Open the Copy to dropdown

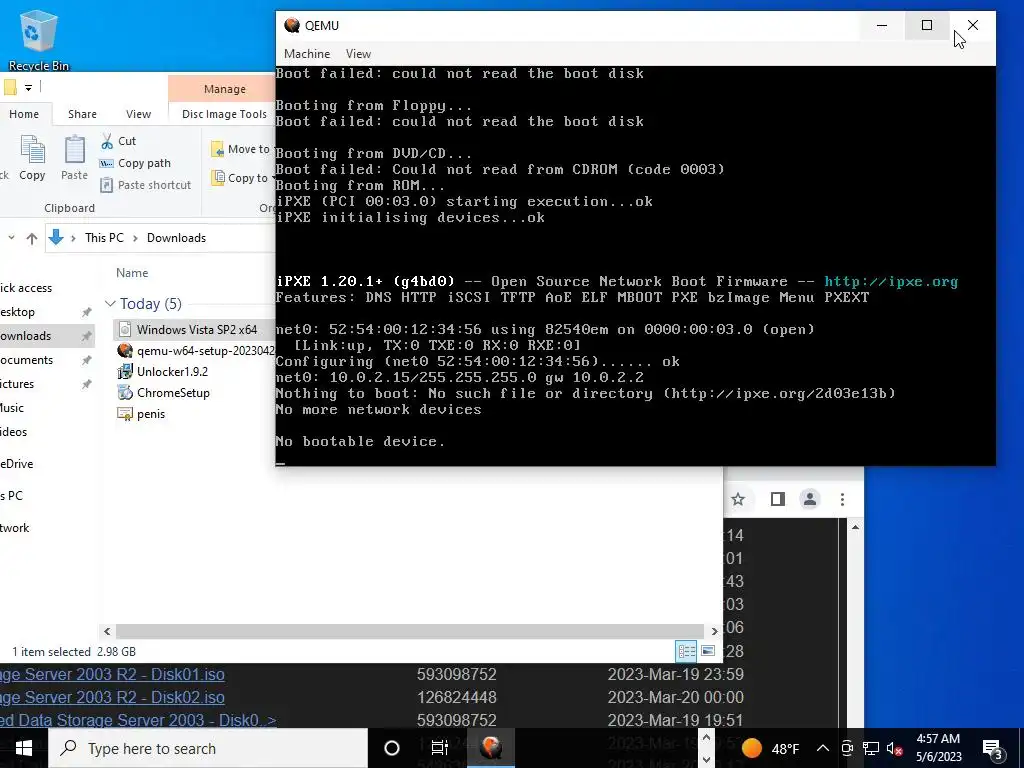point(242,178)
